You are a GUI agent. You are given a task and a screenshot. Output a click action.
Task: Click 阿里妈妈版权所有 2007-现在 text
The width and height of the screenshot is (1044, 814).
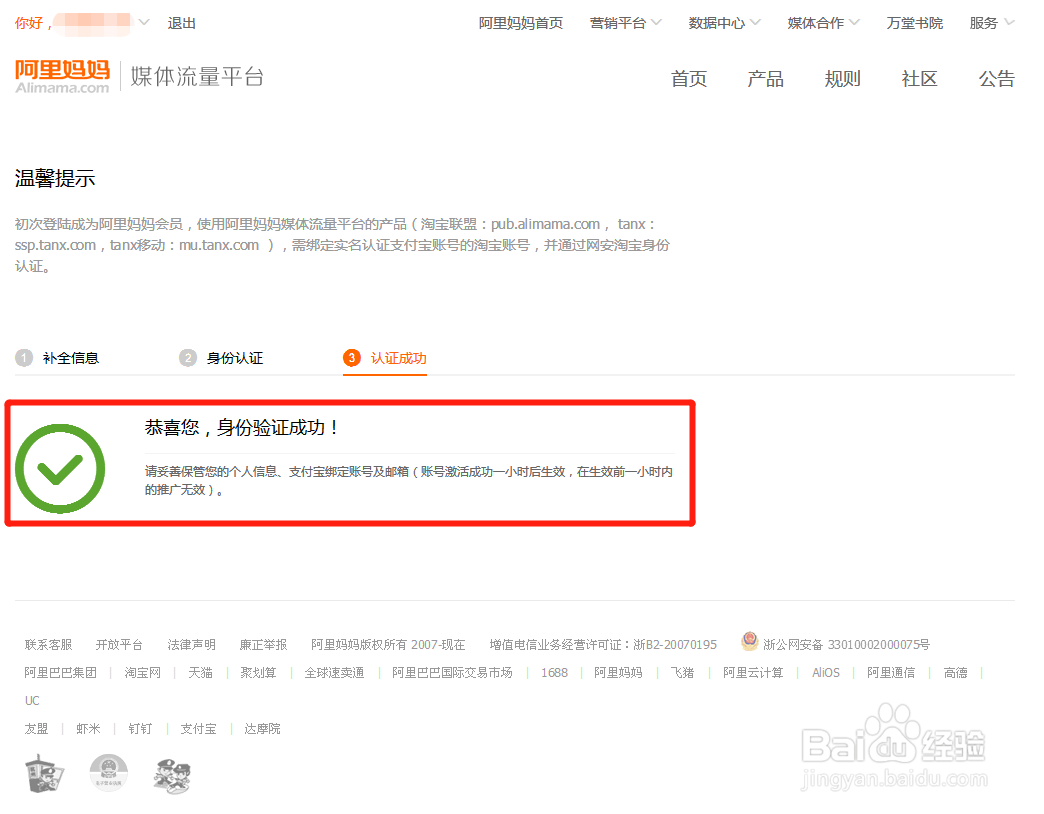(x=388, y=644)
